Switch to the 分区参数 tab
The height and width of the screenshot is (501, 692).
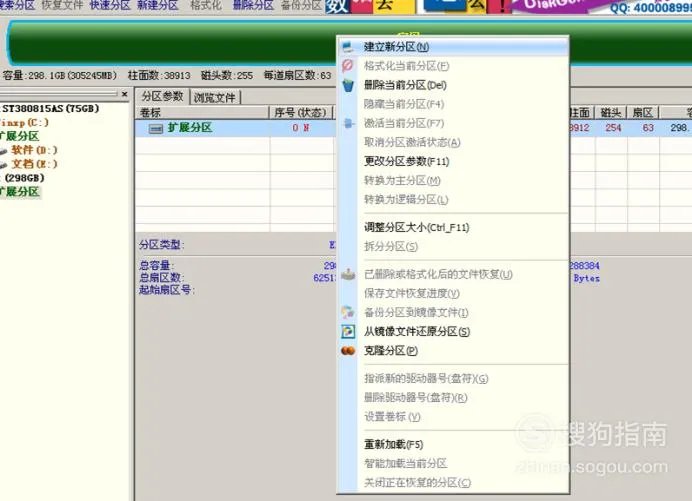tap(162, 97)
